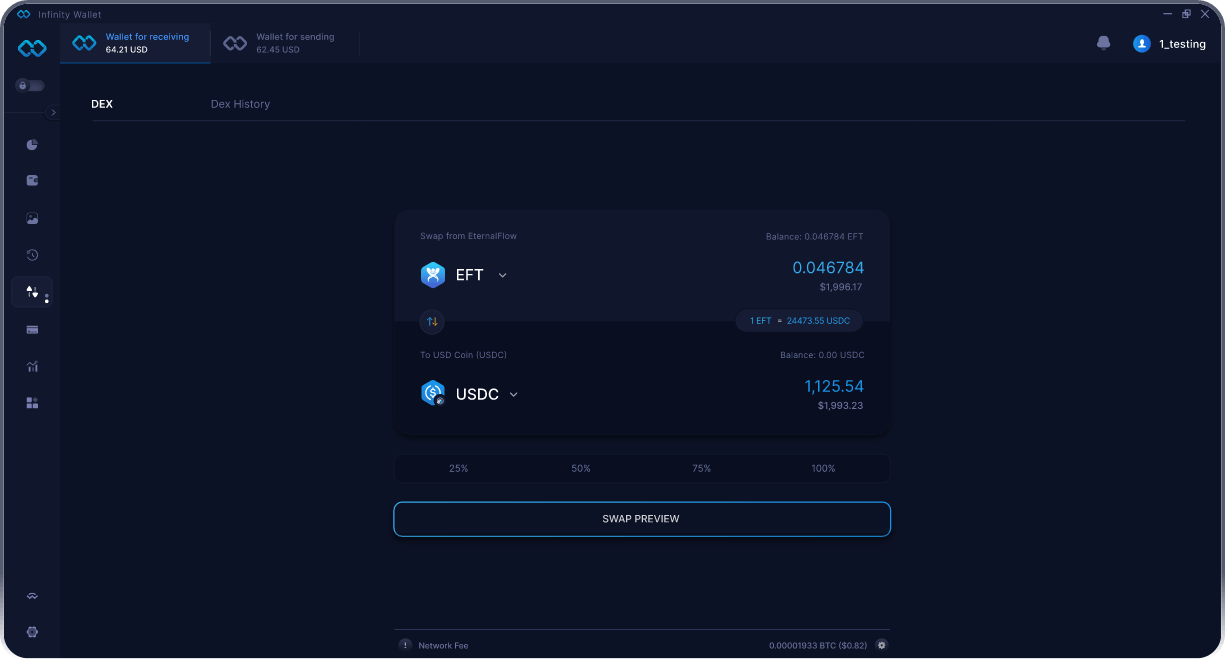
Task: Click the $1,993.23 value text
Action: [841, 405]
